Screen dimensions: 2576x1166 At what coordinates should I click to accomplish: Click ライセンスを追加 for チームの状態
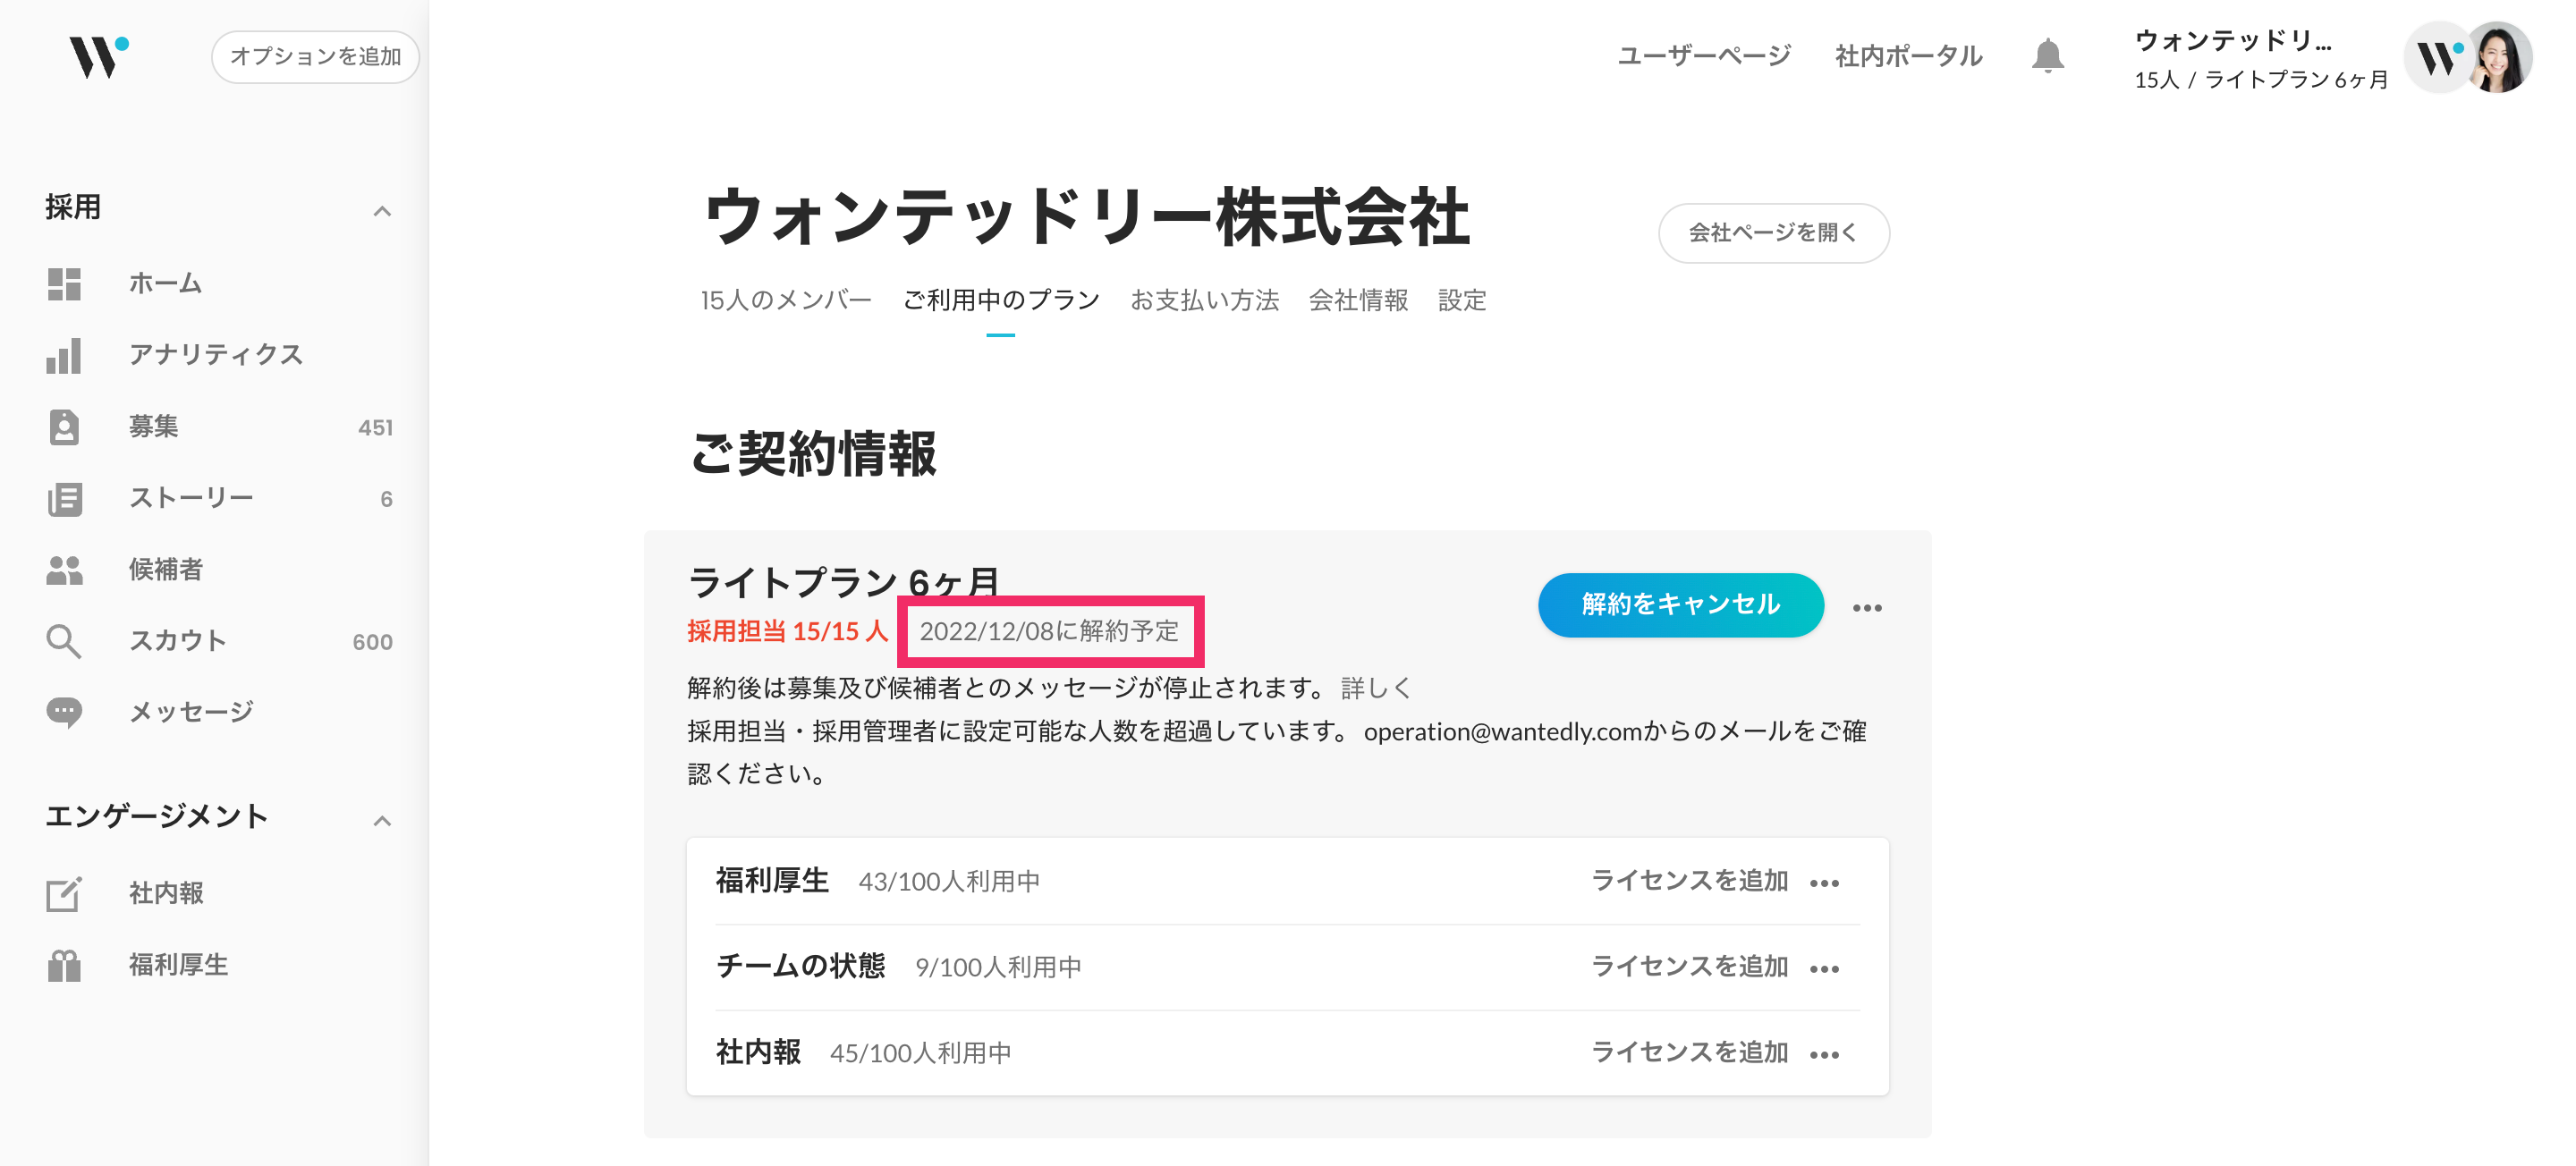click(1689, 967)
